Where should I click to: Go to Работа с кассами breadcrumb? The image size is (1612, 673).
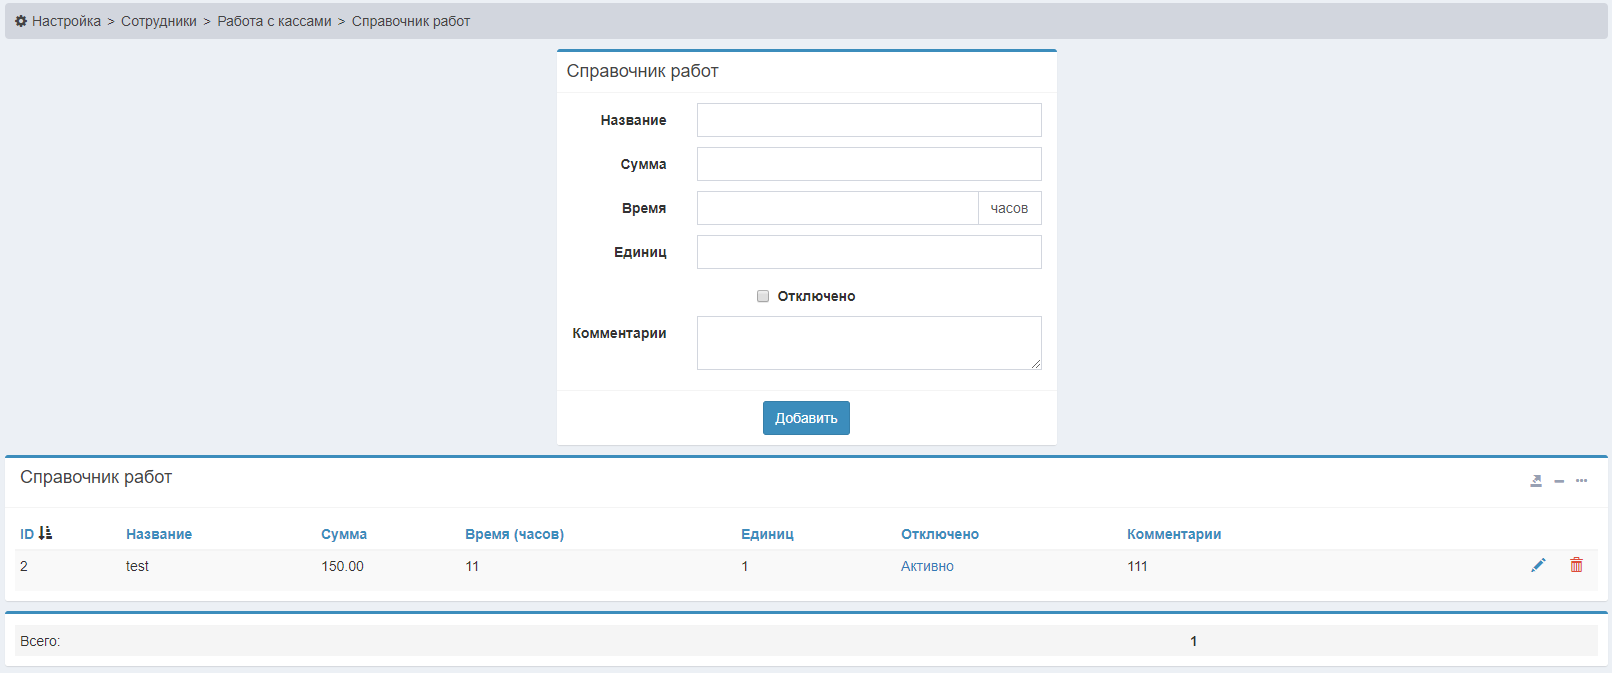(x=274, y=21)
